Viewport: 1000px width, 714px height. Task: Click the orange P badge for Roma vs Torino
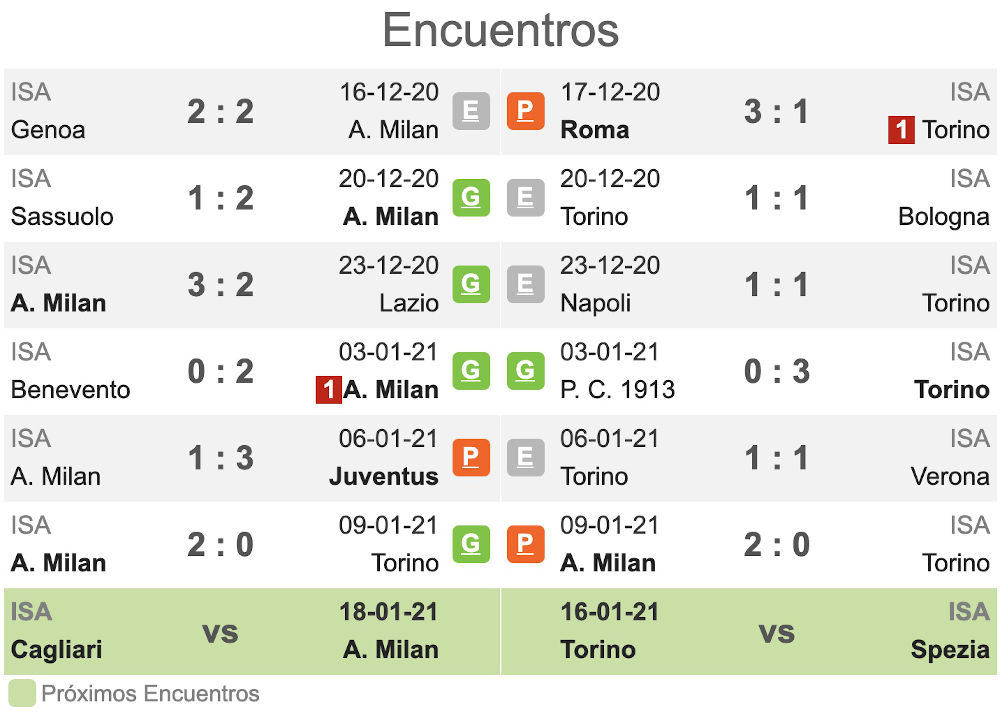pyautogui.click(x=525, y=111)
